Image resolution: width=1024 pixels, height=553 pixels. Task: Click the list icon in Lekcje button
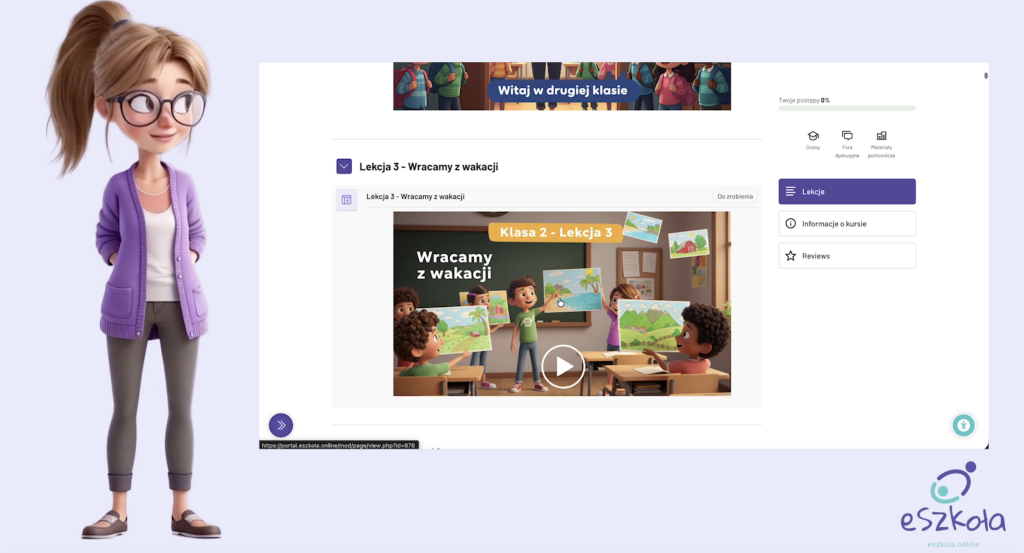[791, 191]
